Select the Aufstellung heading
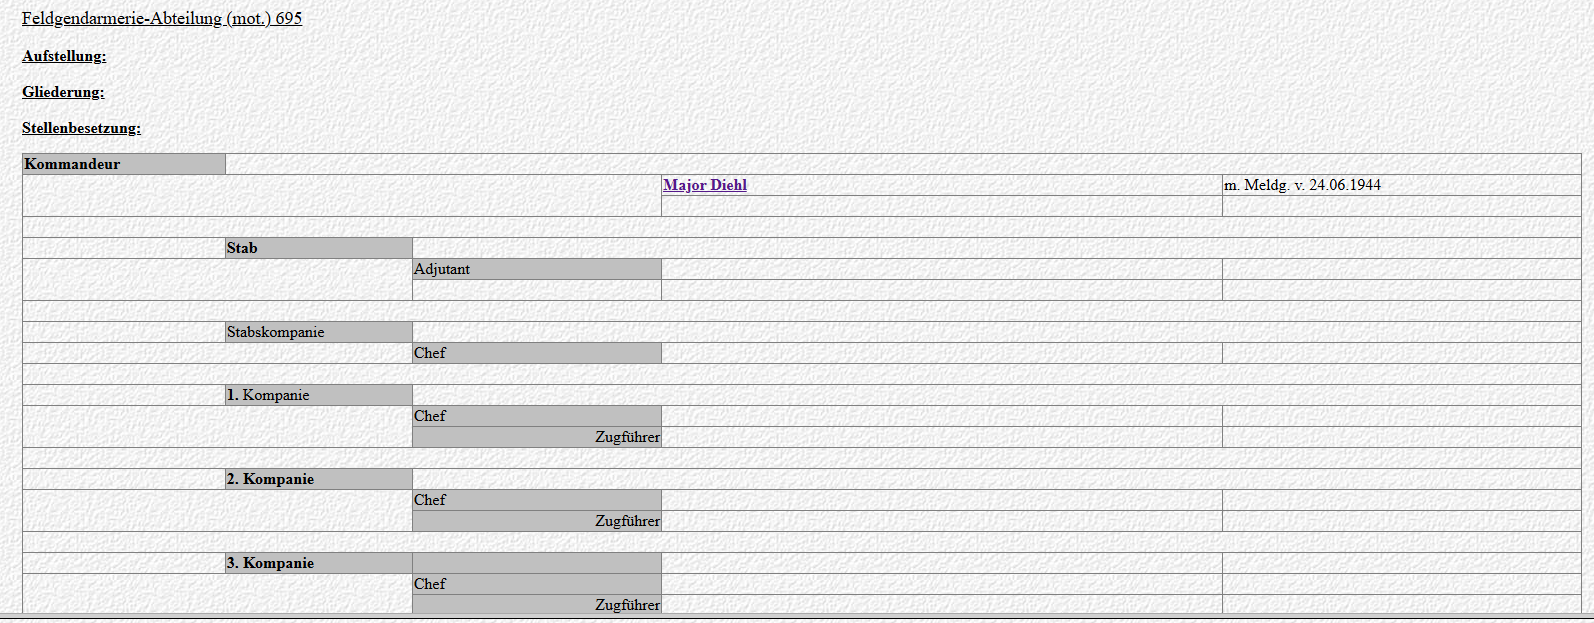Viewport: 1594px width, 623px height. point(64,56)
